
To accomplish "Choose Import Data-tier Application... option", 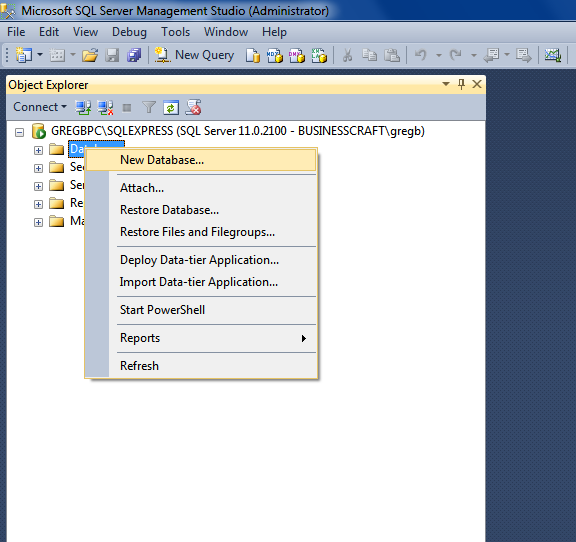I will 201,282.
